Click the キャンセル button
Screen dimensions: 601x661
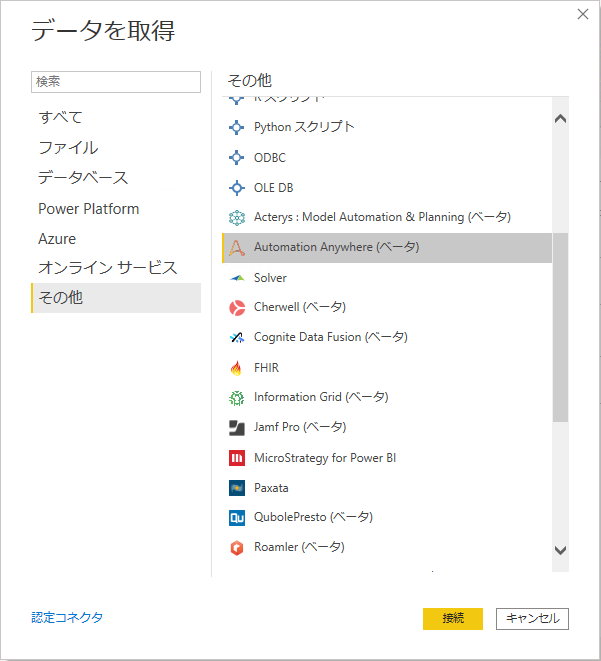532,618
